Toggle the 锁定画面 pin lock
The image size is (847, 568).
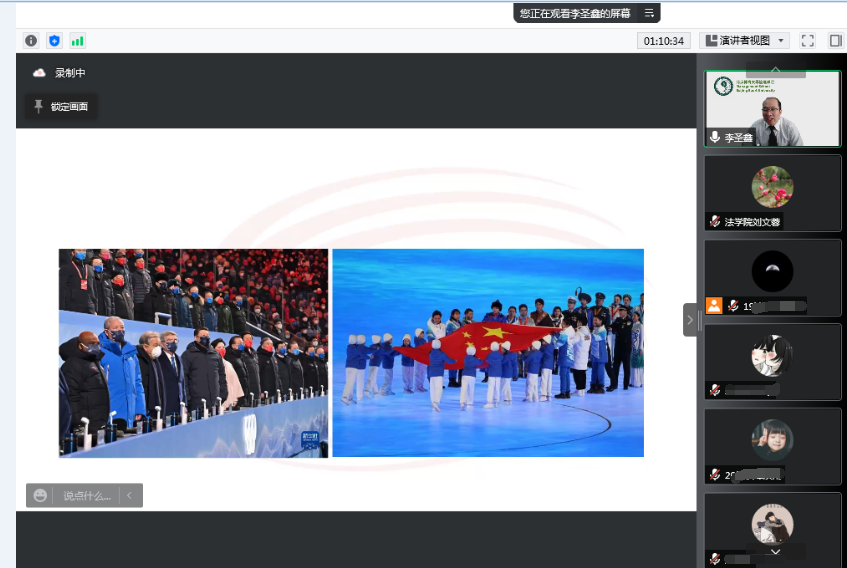[x=61, y=106]
